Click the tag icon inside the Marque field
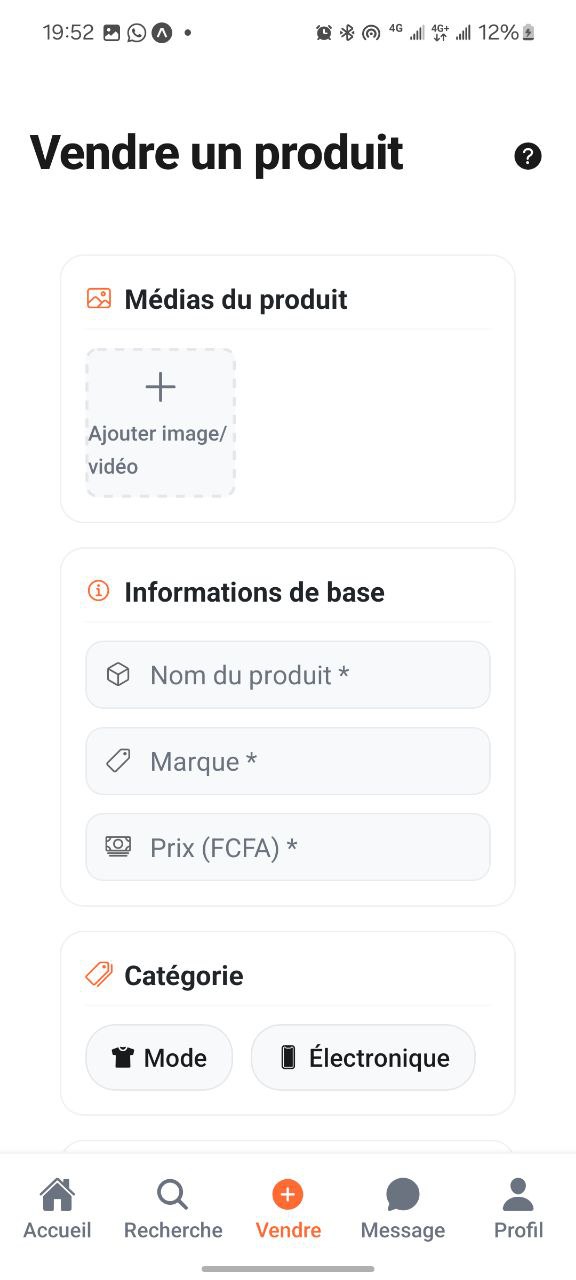Image resolution: width=576 pixels, height=1280 pixels. [118, 760]
